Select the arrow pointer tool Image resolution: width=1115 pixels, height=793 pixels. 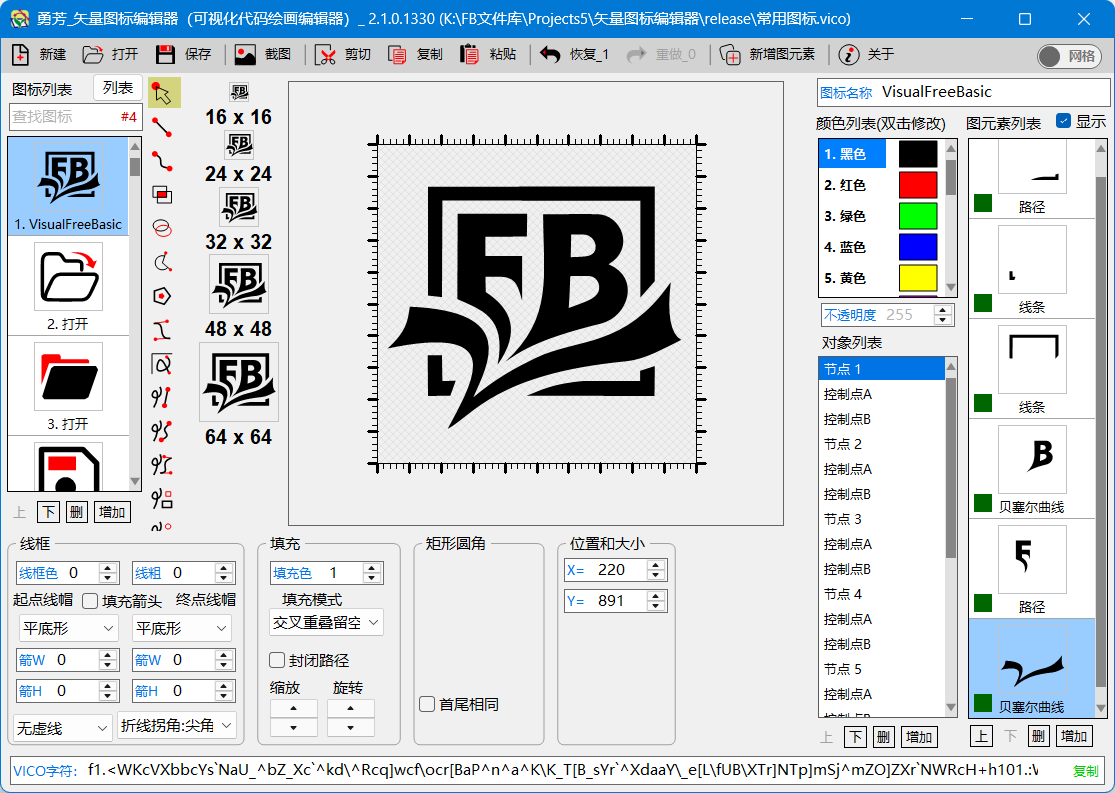(163, 93)
